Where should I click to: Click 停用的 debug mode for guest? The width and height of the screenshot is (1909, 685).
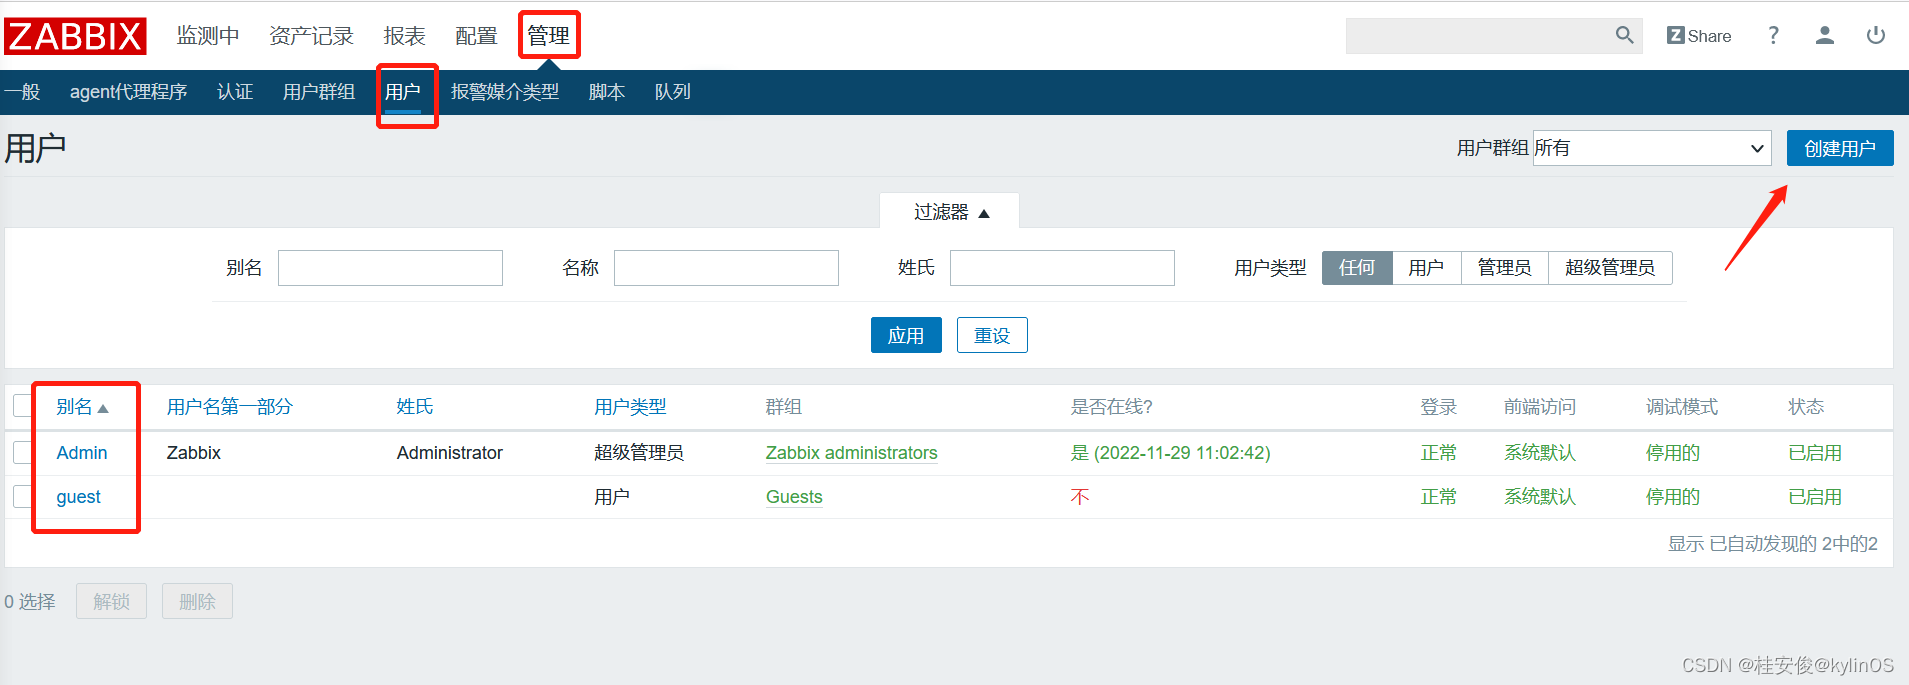click(1673, 497)
